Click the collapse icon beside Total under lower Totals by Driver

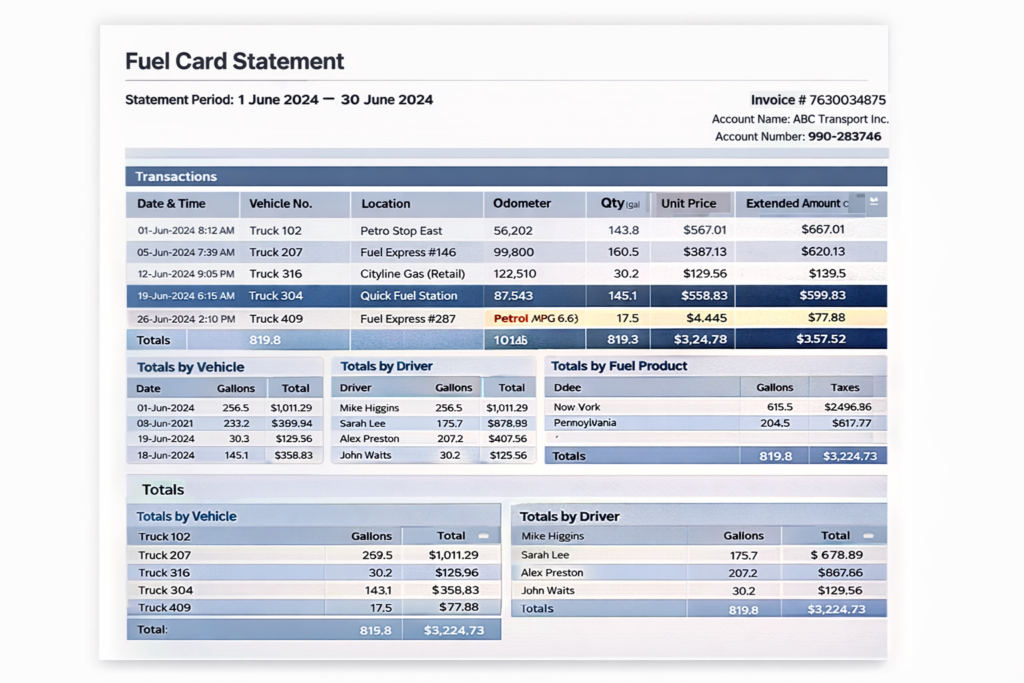click(x=868, y=536)
